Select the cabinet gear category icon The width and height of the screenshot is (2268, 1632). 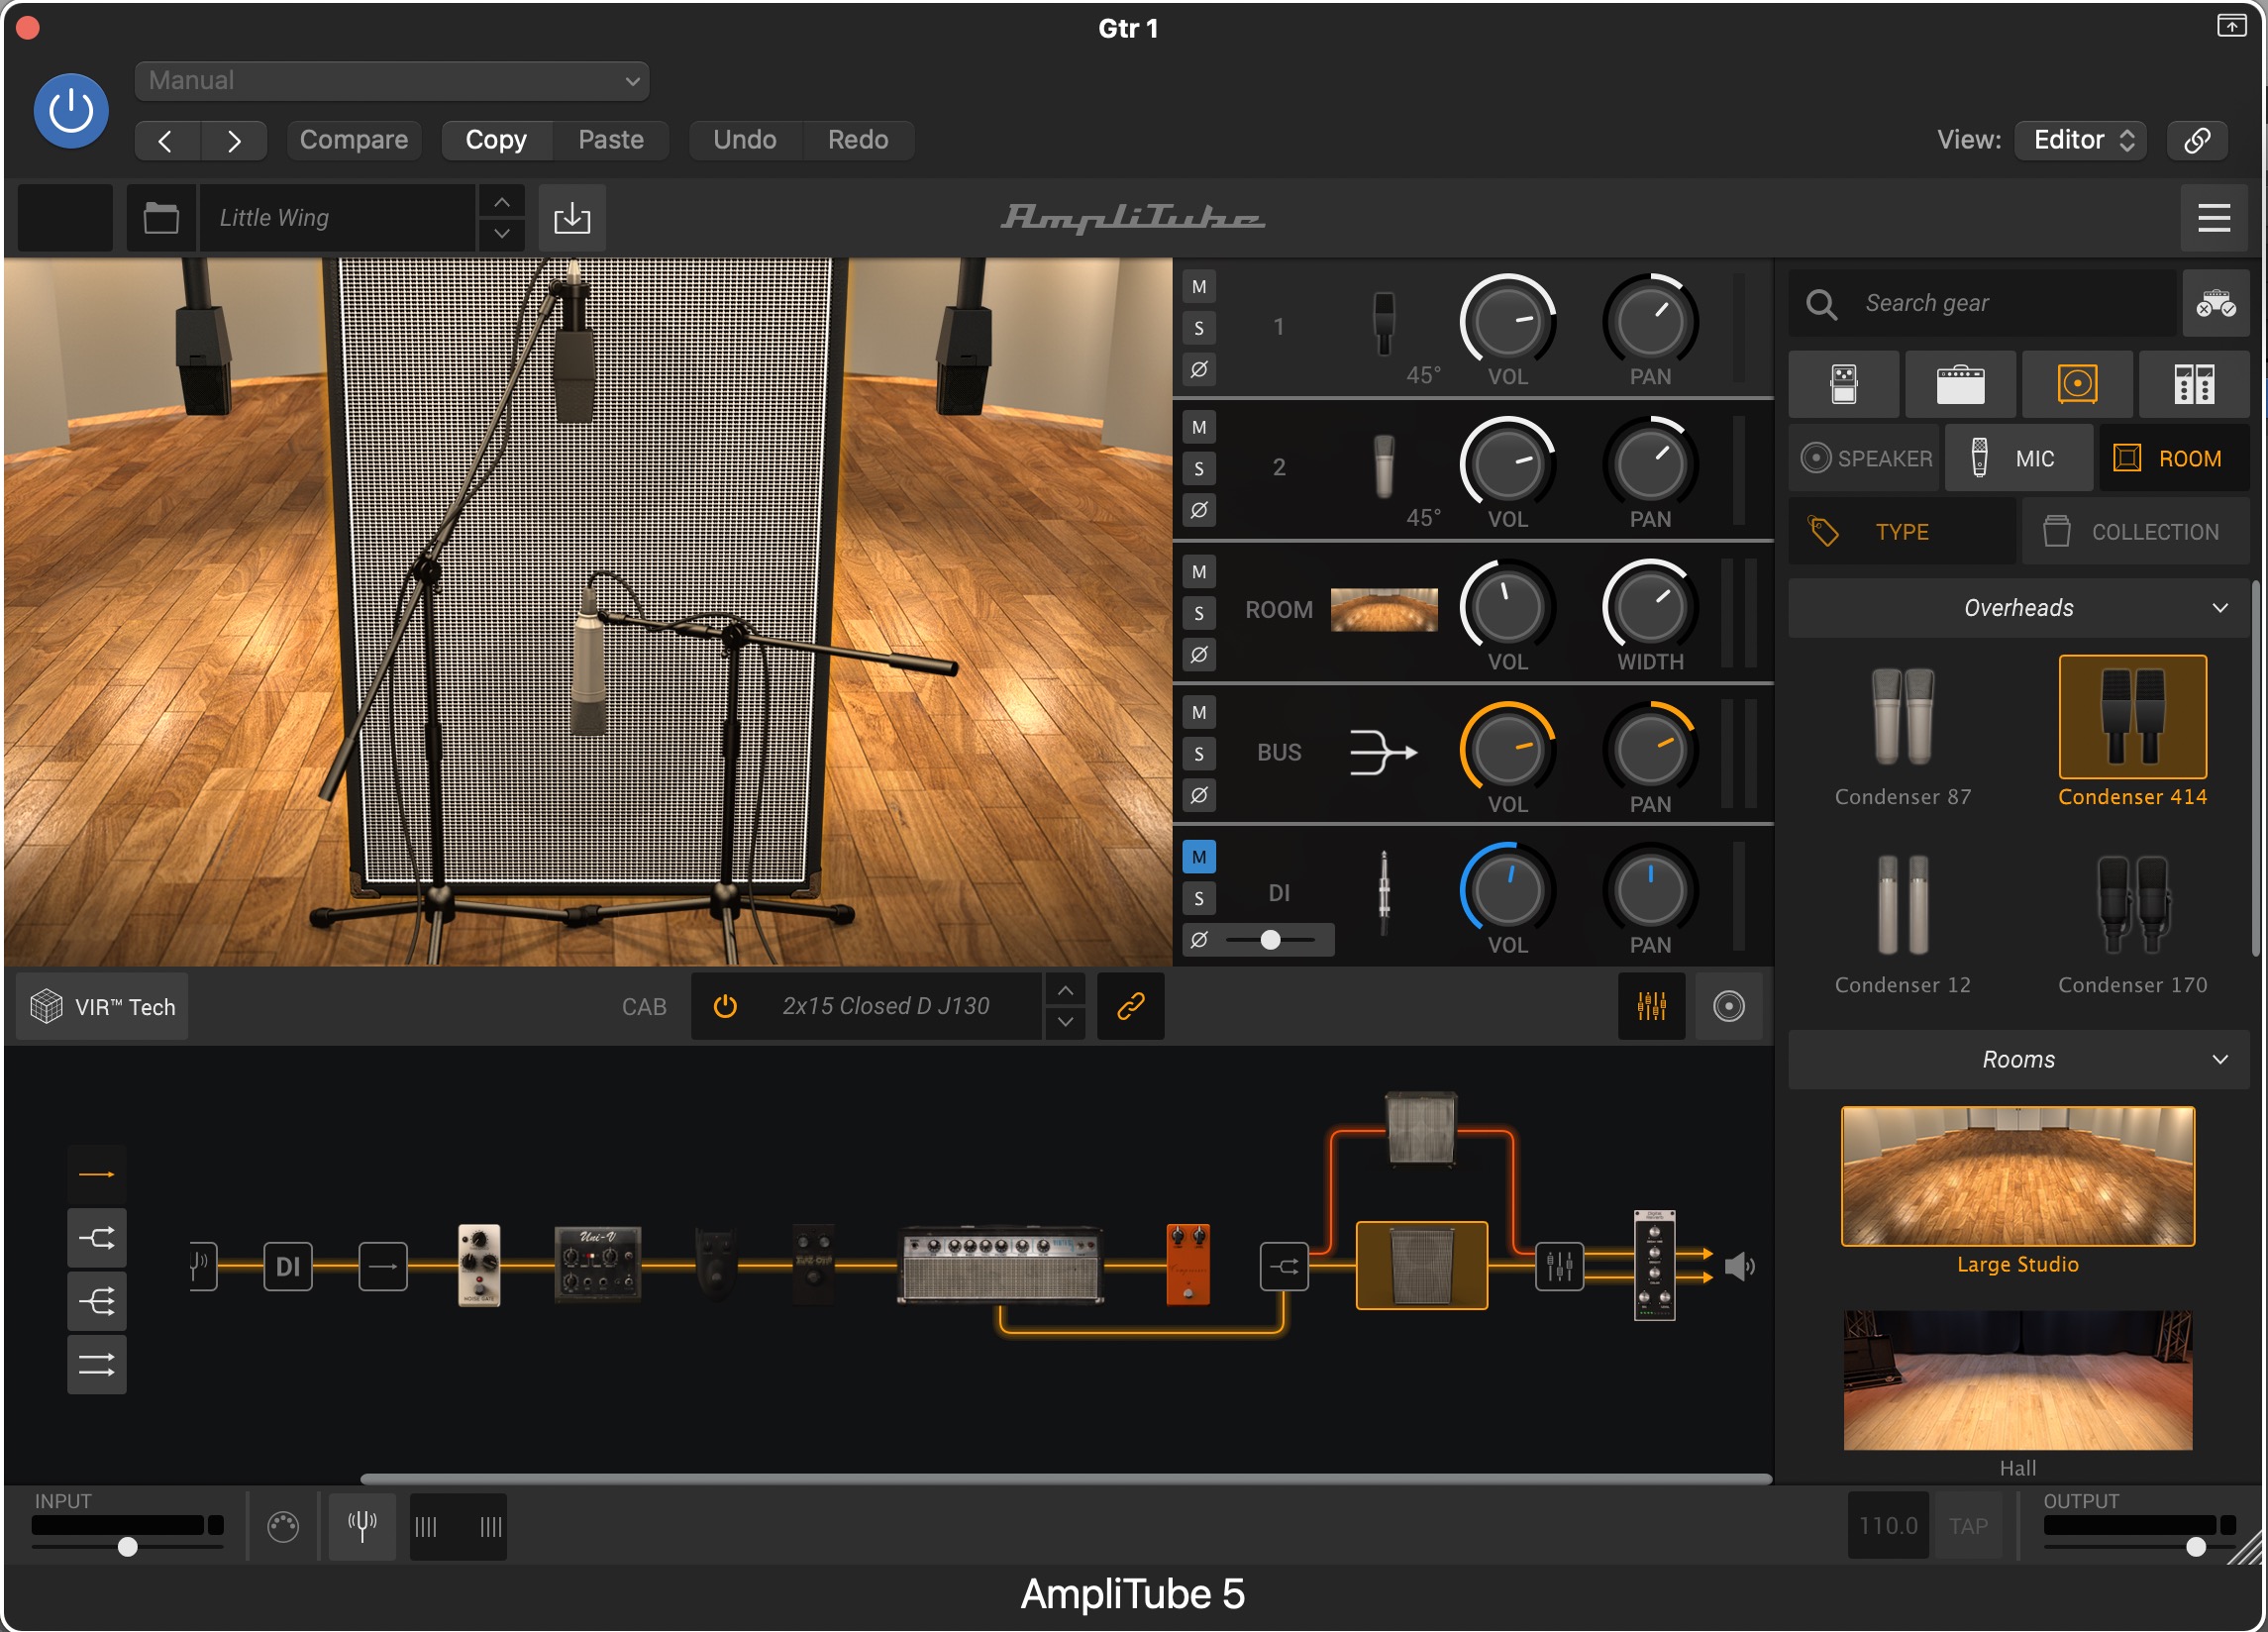pos(2078,384)
